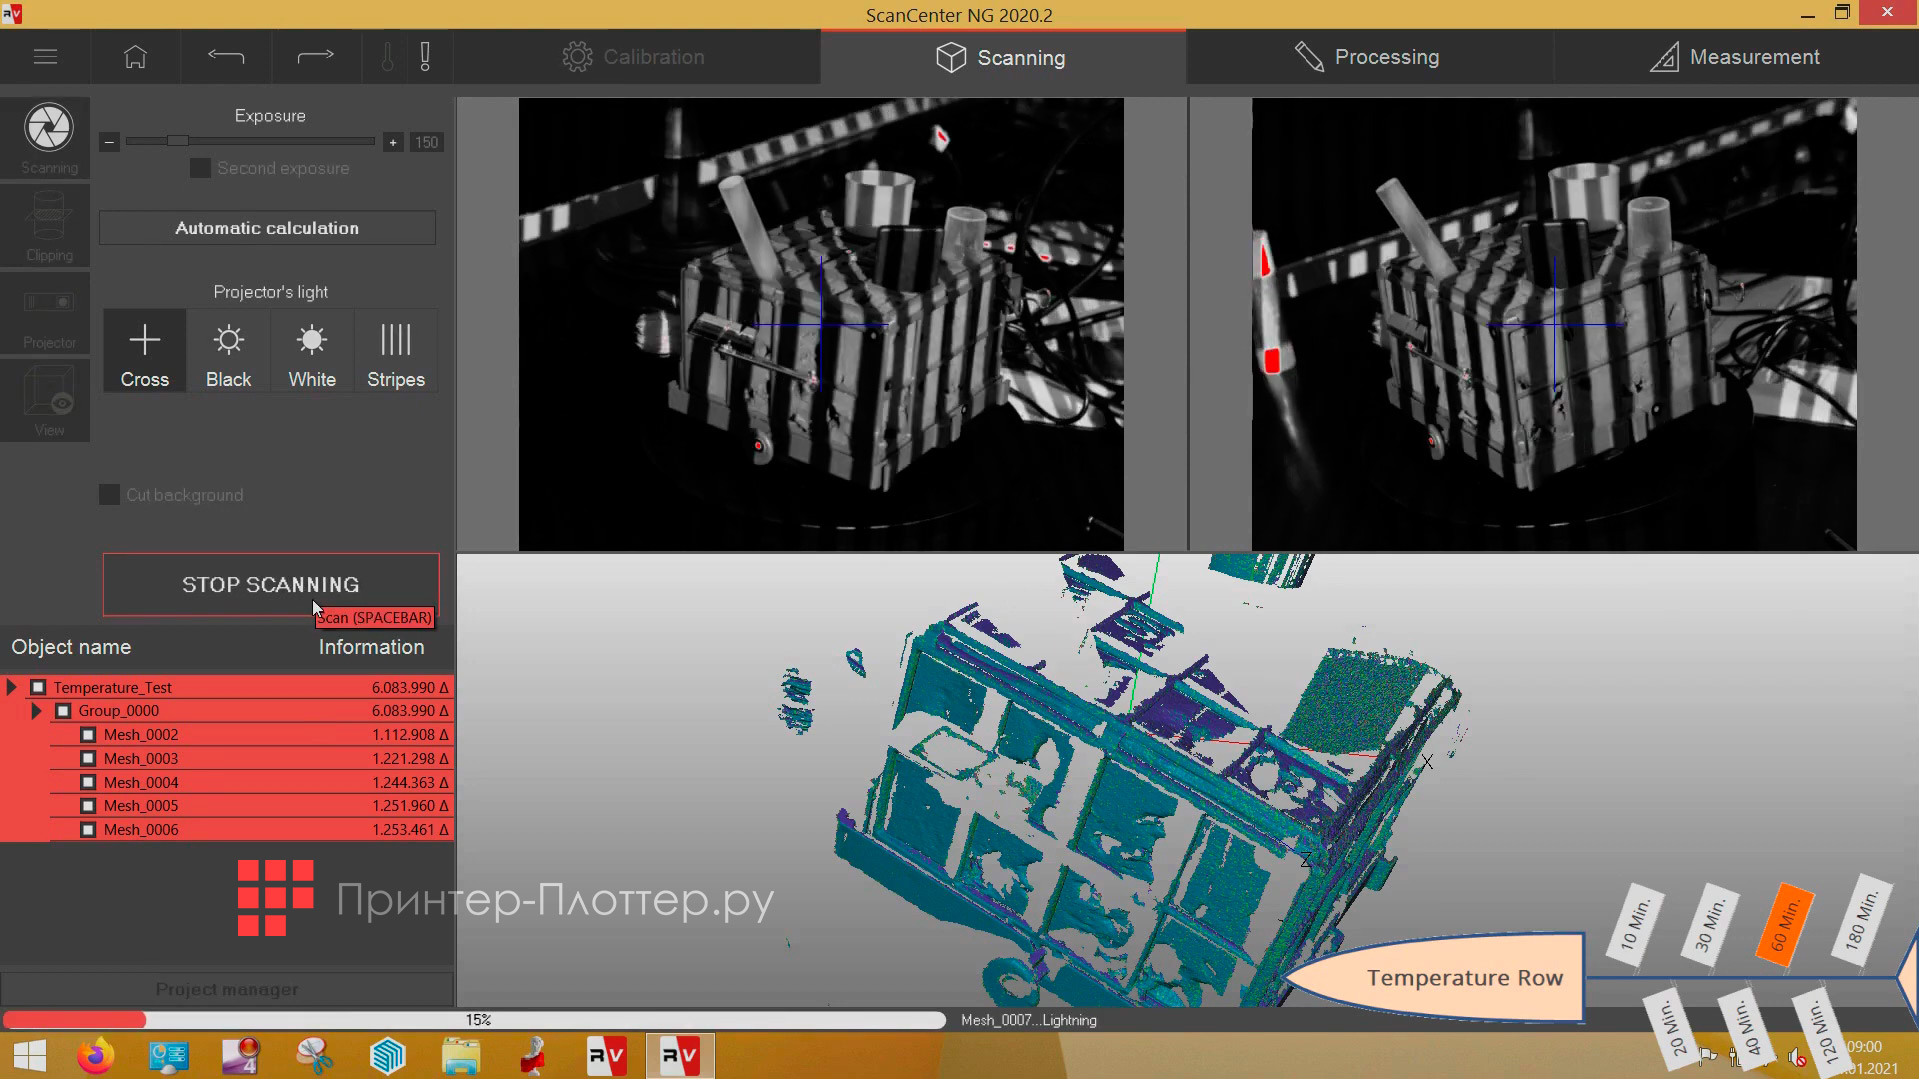1919x1079 pixels.
Task: Click the thermometer status icon
Action: [387, 56]
